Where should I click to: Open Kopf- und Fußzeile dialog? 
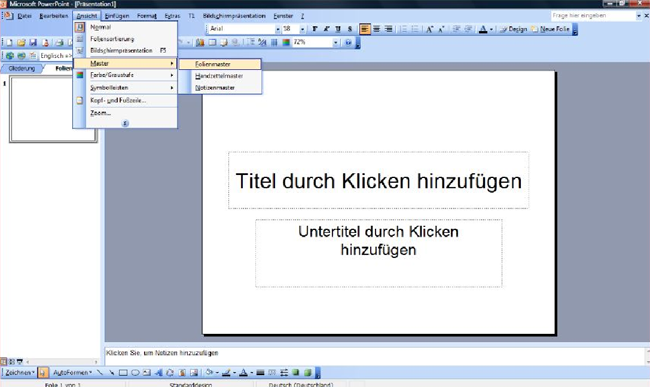click(126, 100)
